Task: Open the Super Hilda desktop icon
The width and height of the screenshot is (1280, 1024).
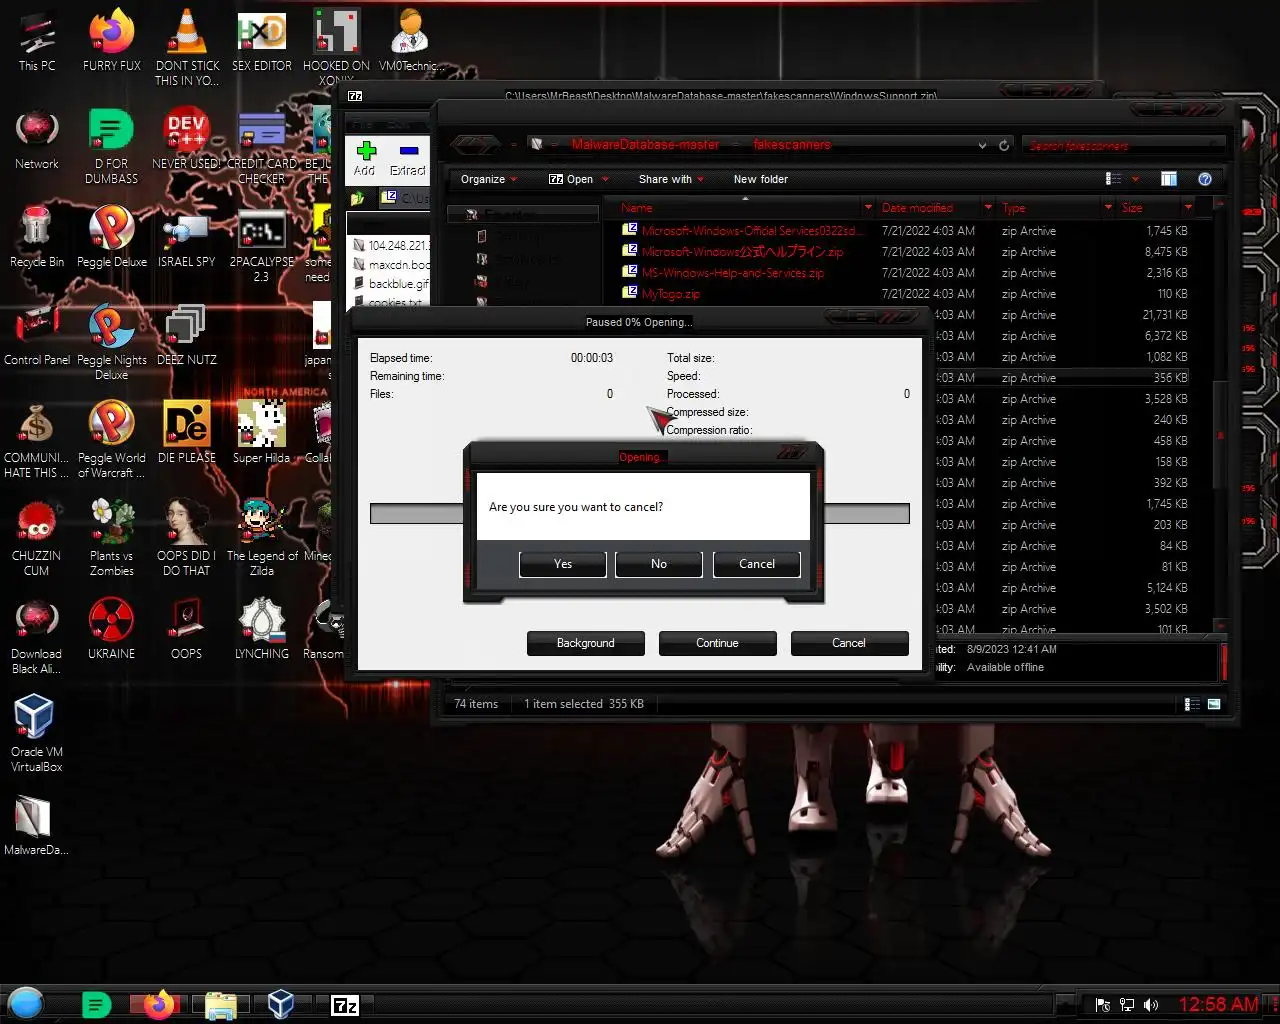Action: [262, 434]
